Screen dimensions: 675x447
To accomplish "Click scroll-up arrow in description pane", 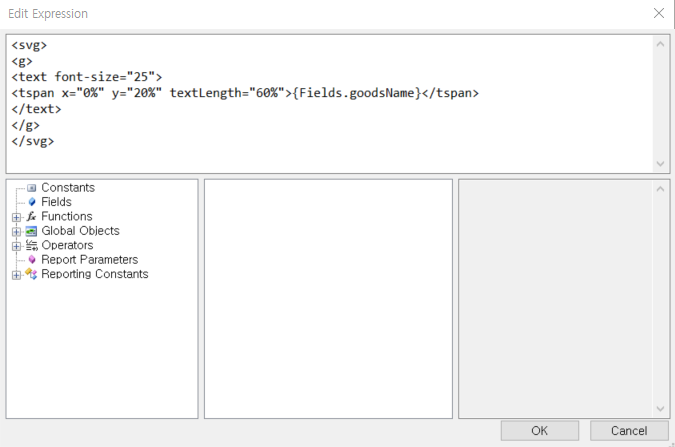I will pos(660,189).
